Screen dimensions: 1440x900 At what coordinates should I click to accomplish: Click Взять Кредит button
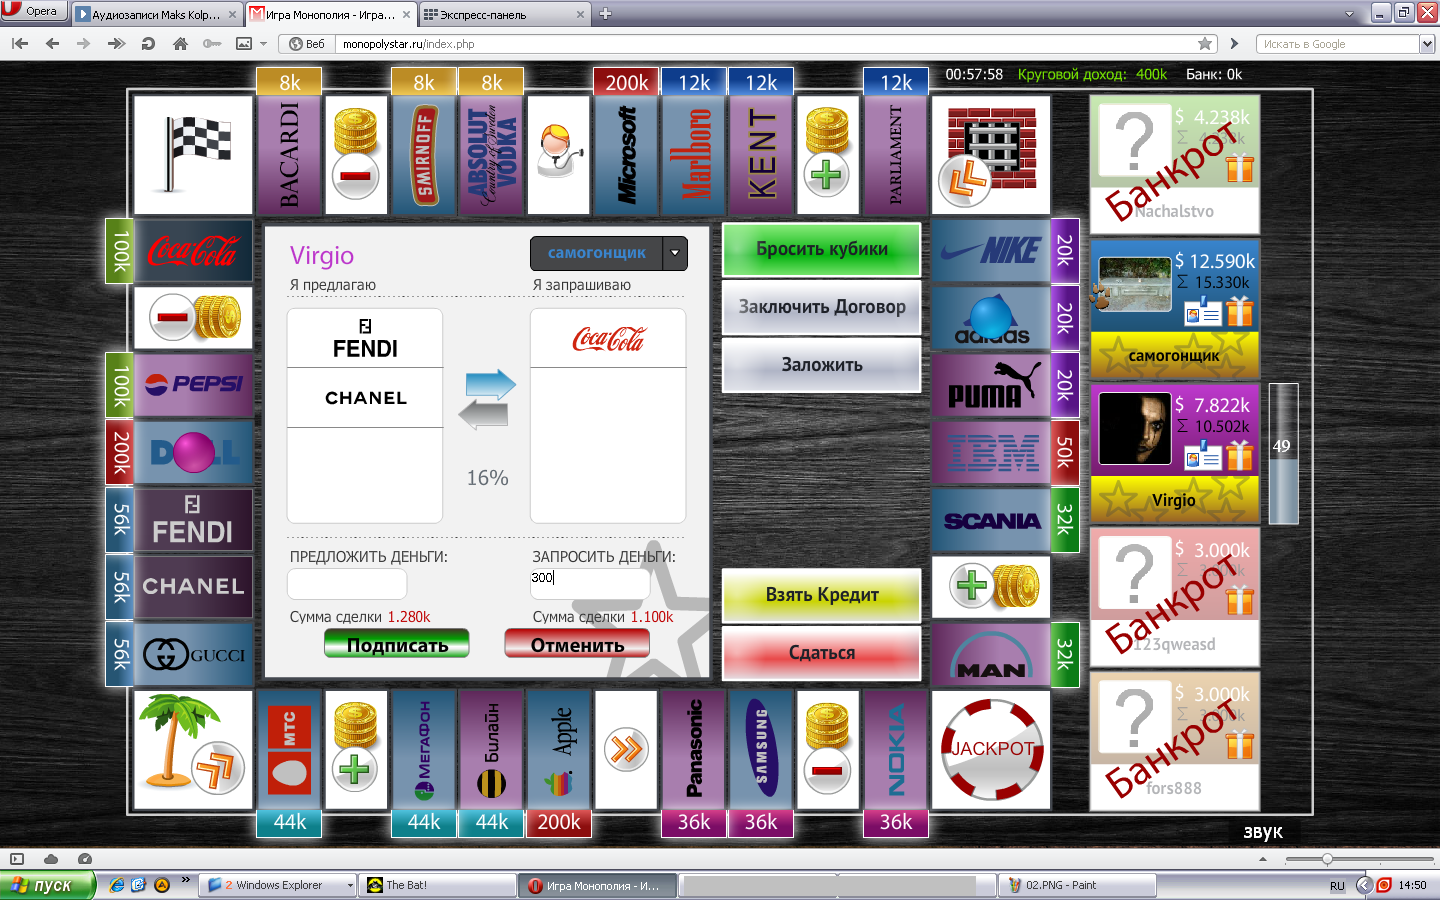pos(821,595)
